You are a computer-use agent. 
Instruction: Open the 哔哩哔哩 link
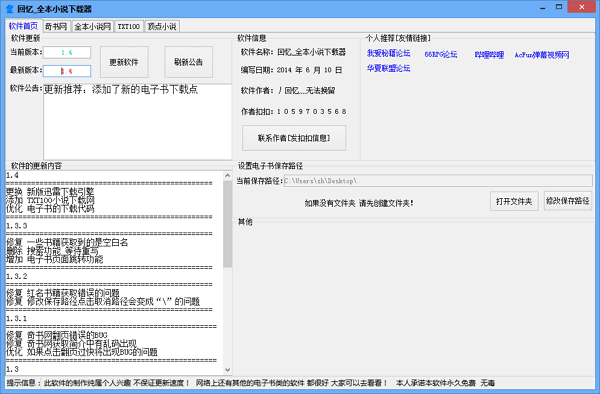pos(489,55)
